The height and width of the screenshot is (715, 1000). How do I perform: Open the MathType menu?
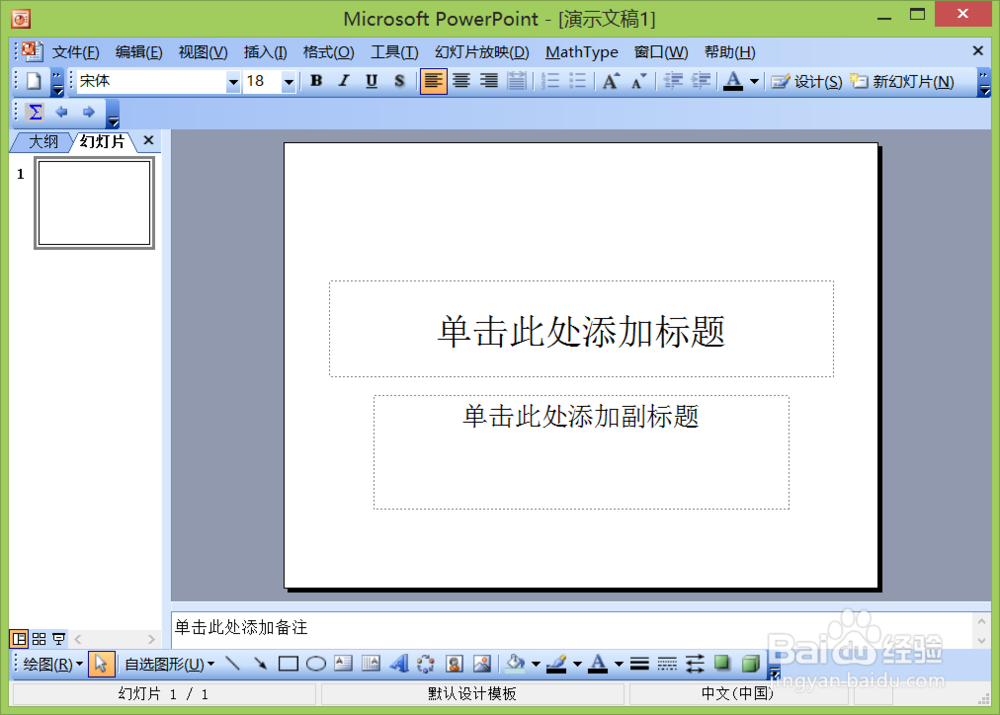tap(582, 52)
